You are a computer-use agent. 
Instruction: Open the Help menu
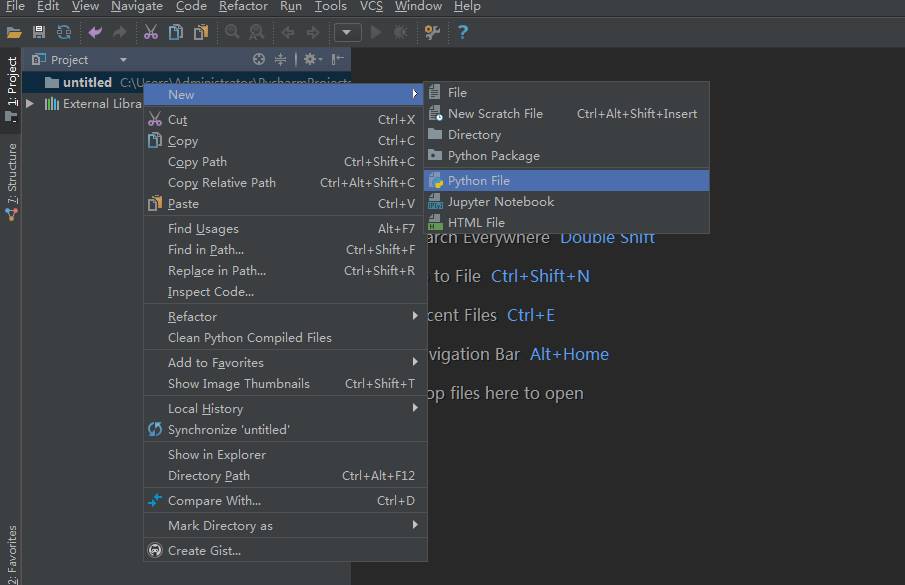(x=466, y=6)
